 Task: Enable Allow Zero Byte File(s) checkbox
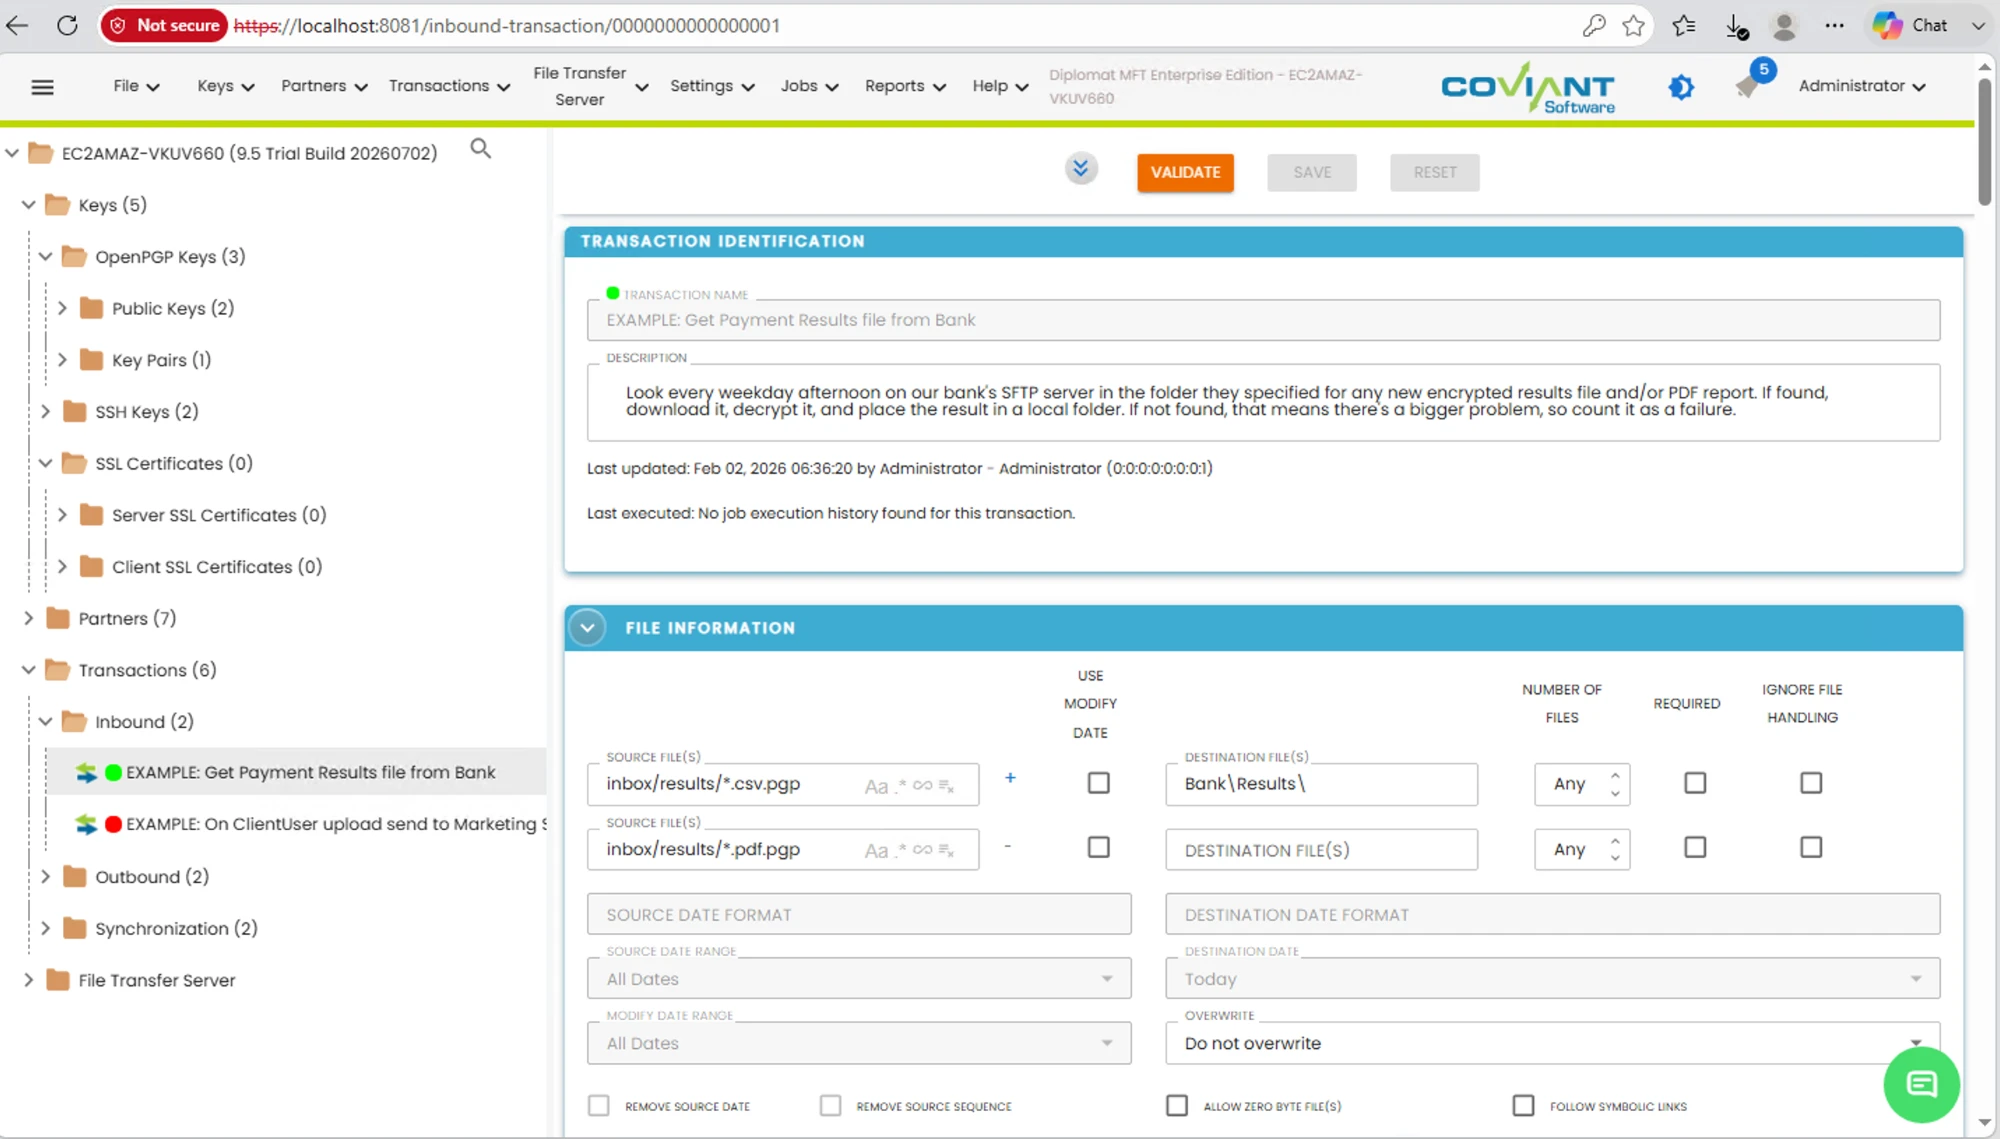(1177, 1105)
